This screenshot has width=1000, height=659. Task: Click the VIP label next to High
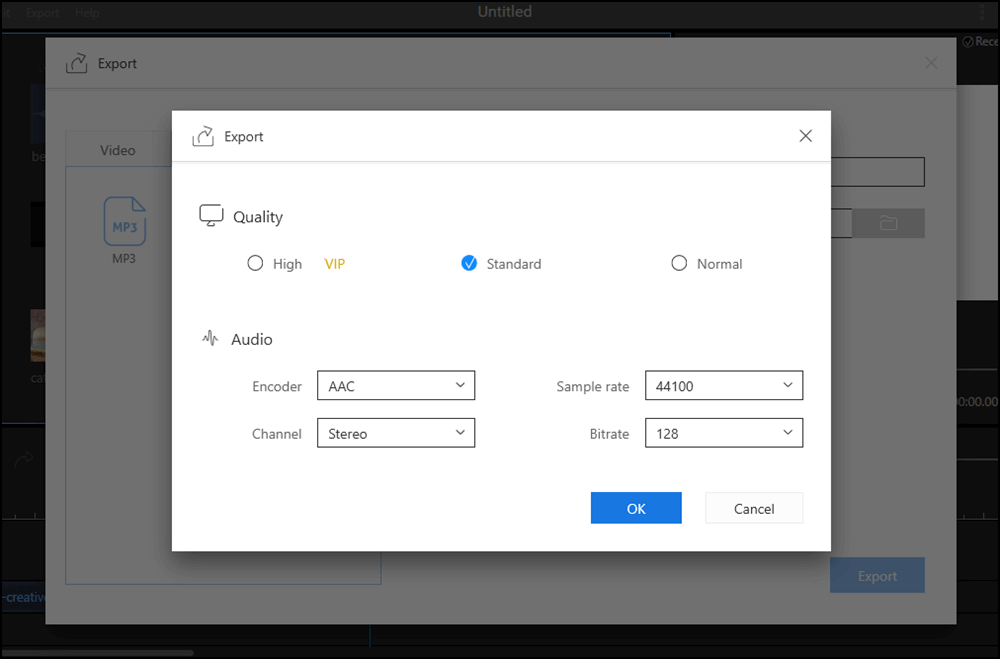335,264
